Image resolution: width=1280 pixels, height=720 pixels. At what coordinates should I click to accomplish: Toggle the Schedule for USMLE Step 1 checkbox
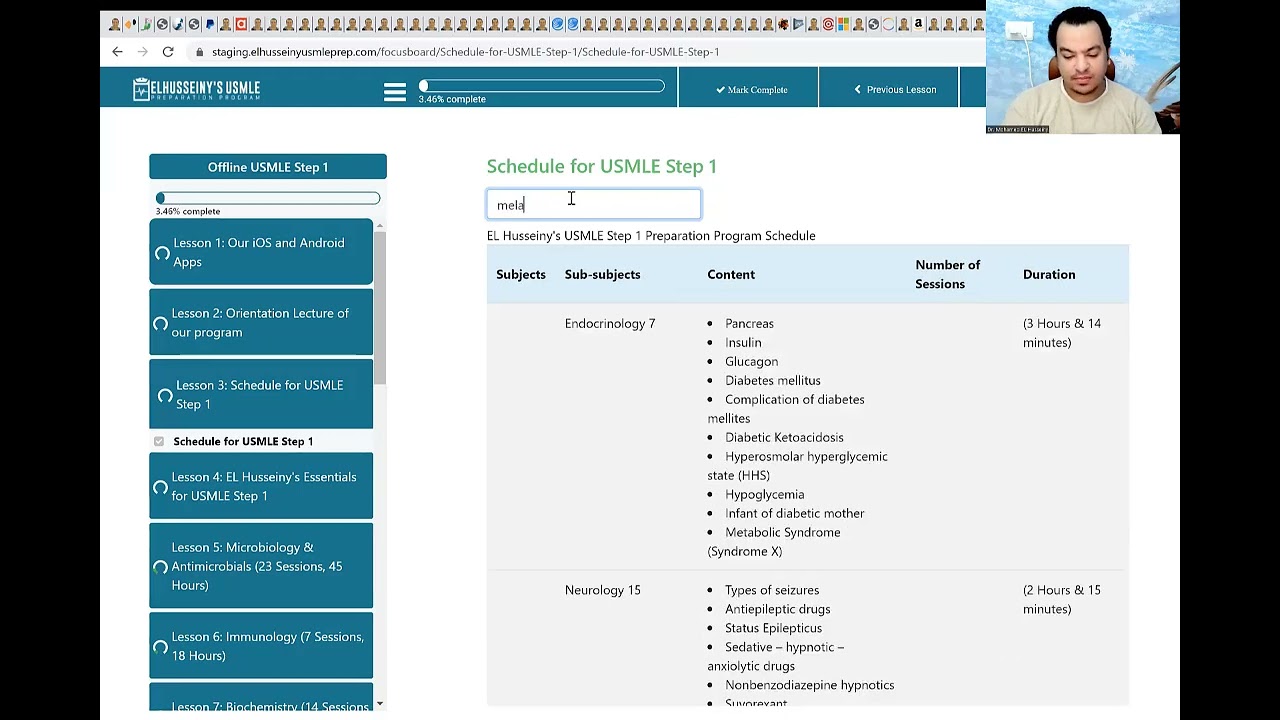click(159, 441)
